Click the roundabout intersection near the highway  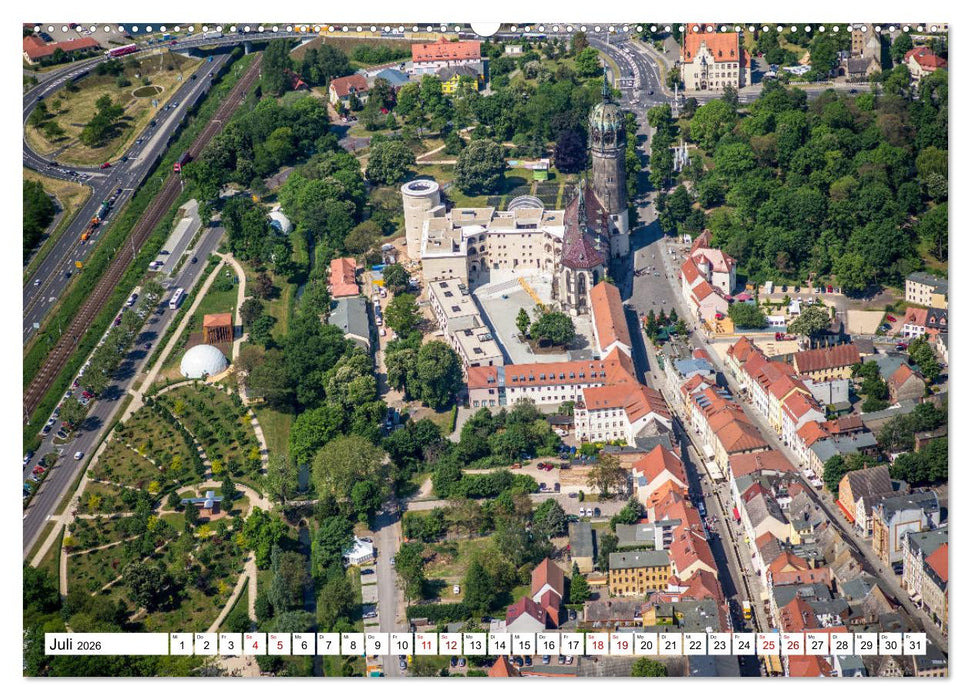(95, 178)
